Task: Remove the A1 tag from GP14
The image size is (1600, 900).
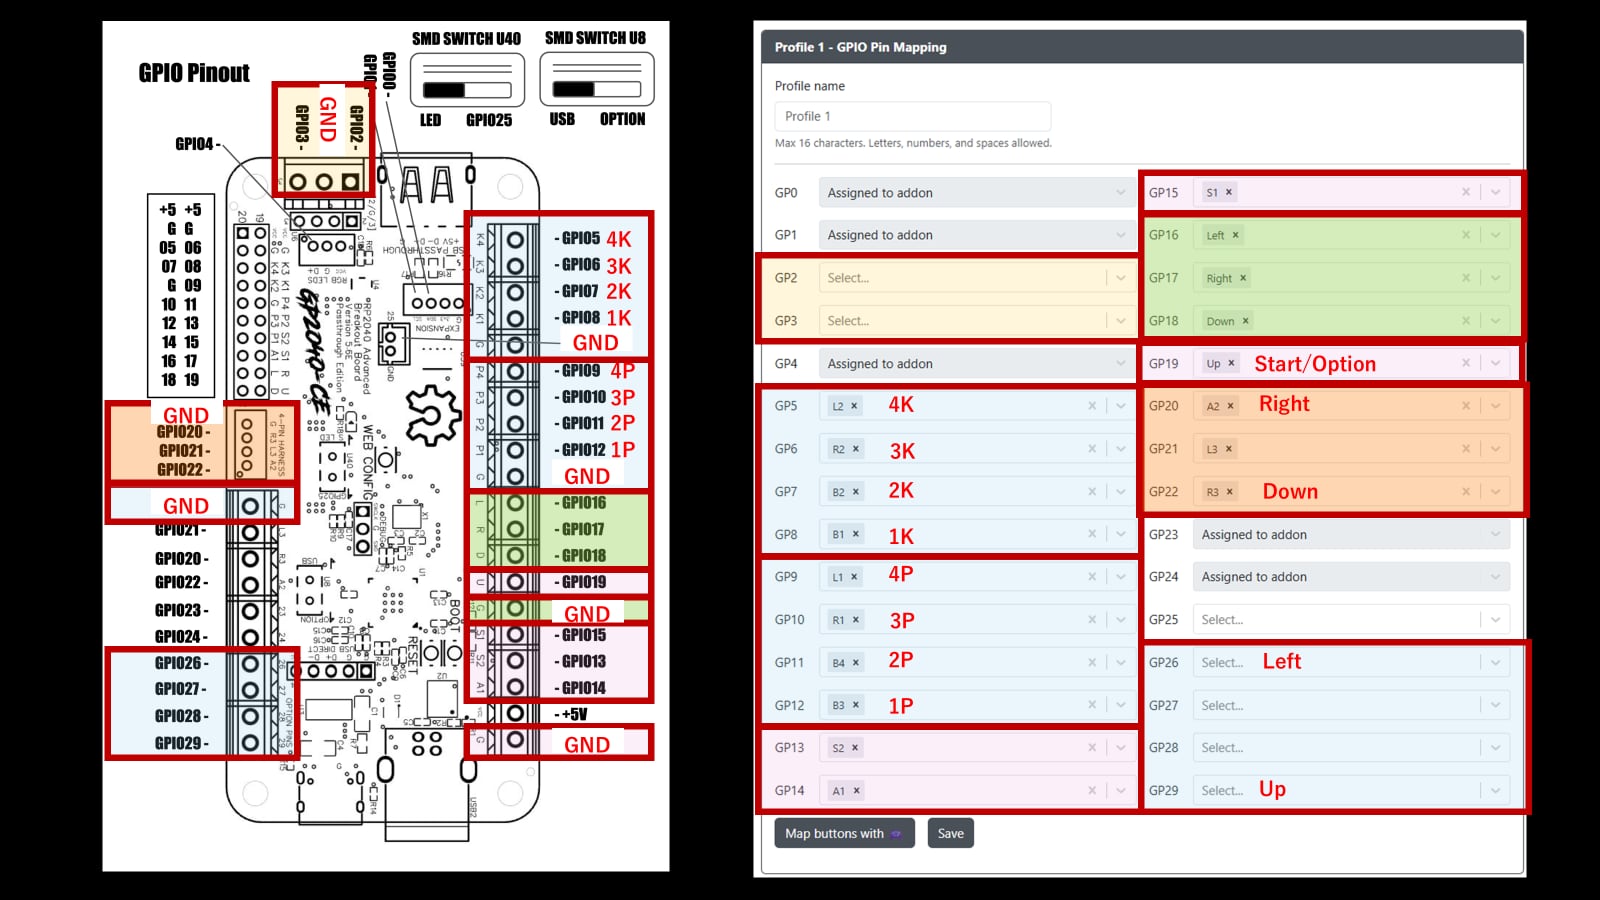Action: tap(857, 790)
